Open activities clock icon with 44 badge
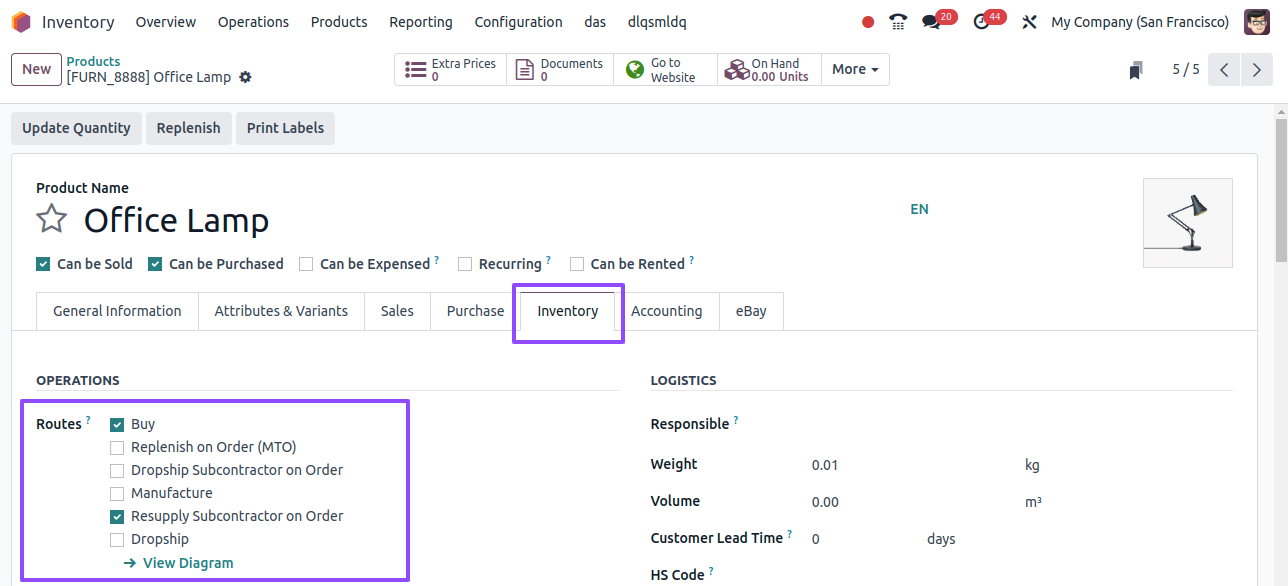The height and width of the screenshot is (586, 1288). [x=981, y=22]
